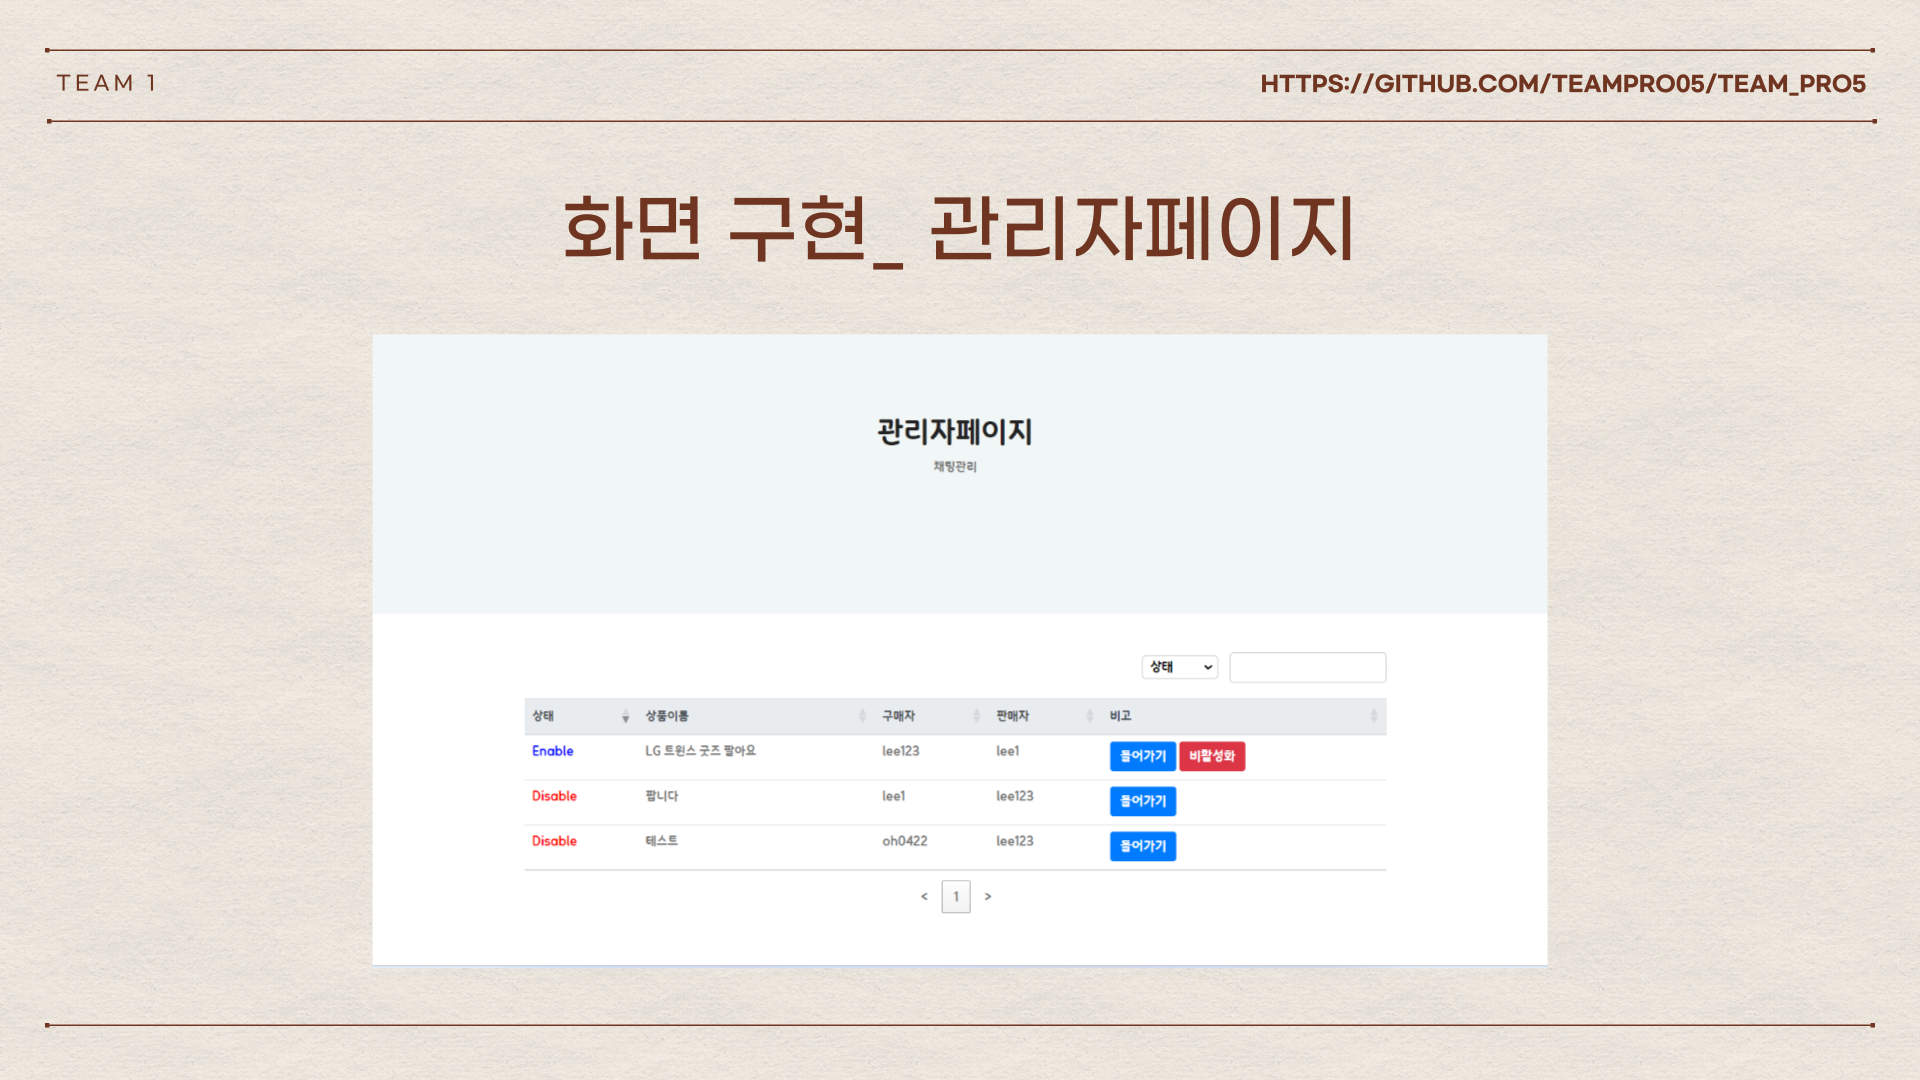Go to previous page with left arrow
1920x1080 pixels.
(924, 896)
